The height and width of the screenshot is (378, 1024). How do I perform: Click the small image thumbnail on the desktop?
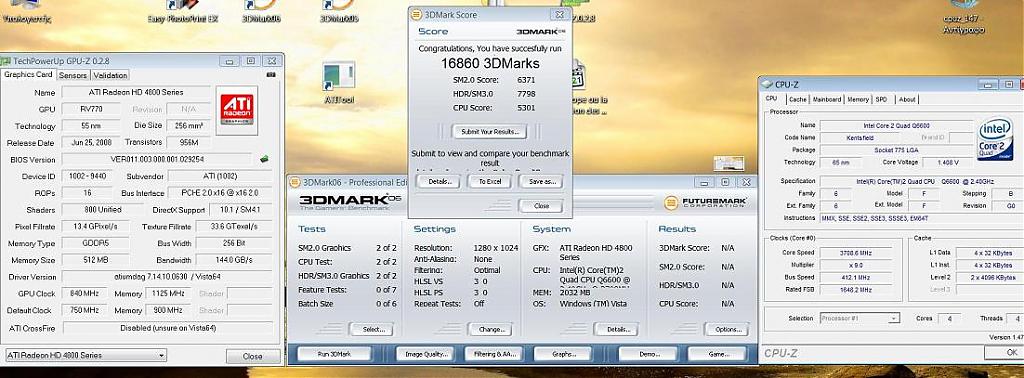pos(729,163)
